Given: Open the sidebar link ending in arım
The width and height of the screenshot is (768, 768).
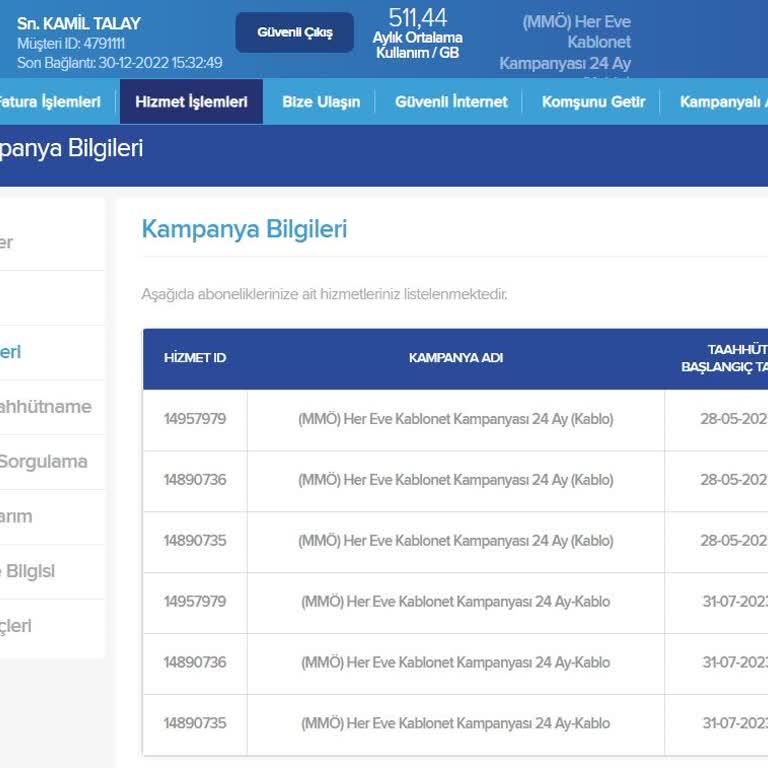Looking at the screenshot, I should pyautogui.click(x=16, y=516).
